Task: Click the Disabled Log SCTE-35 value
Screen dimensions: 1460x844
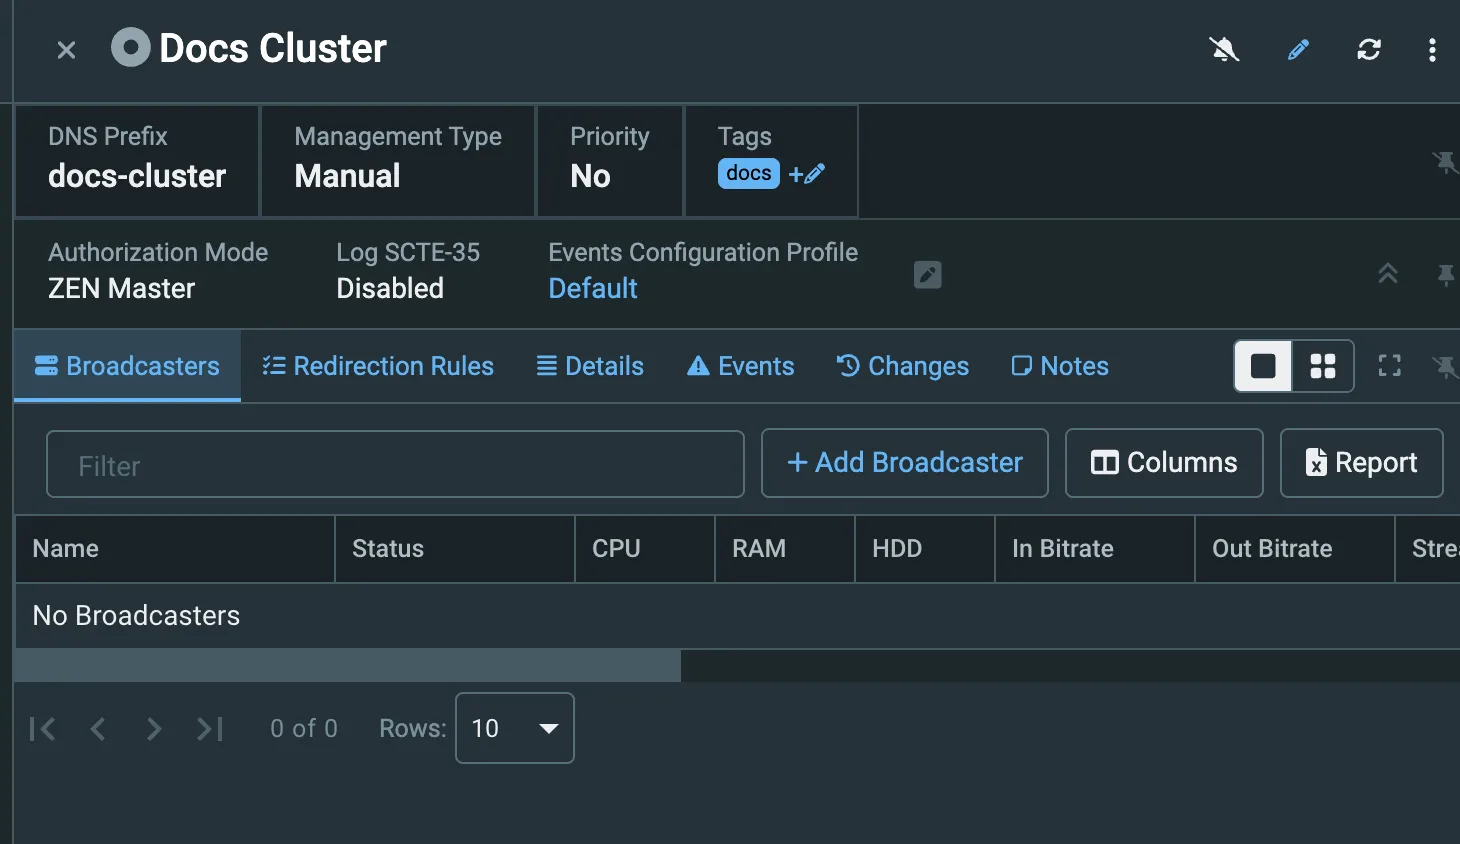Action: point(390,288)
